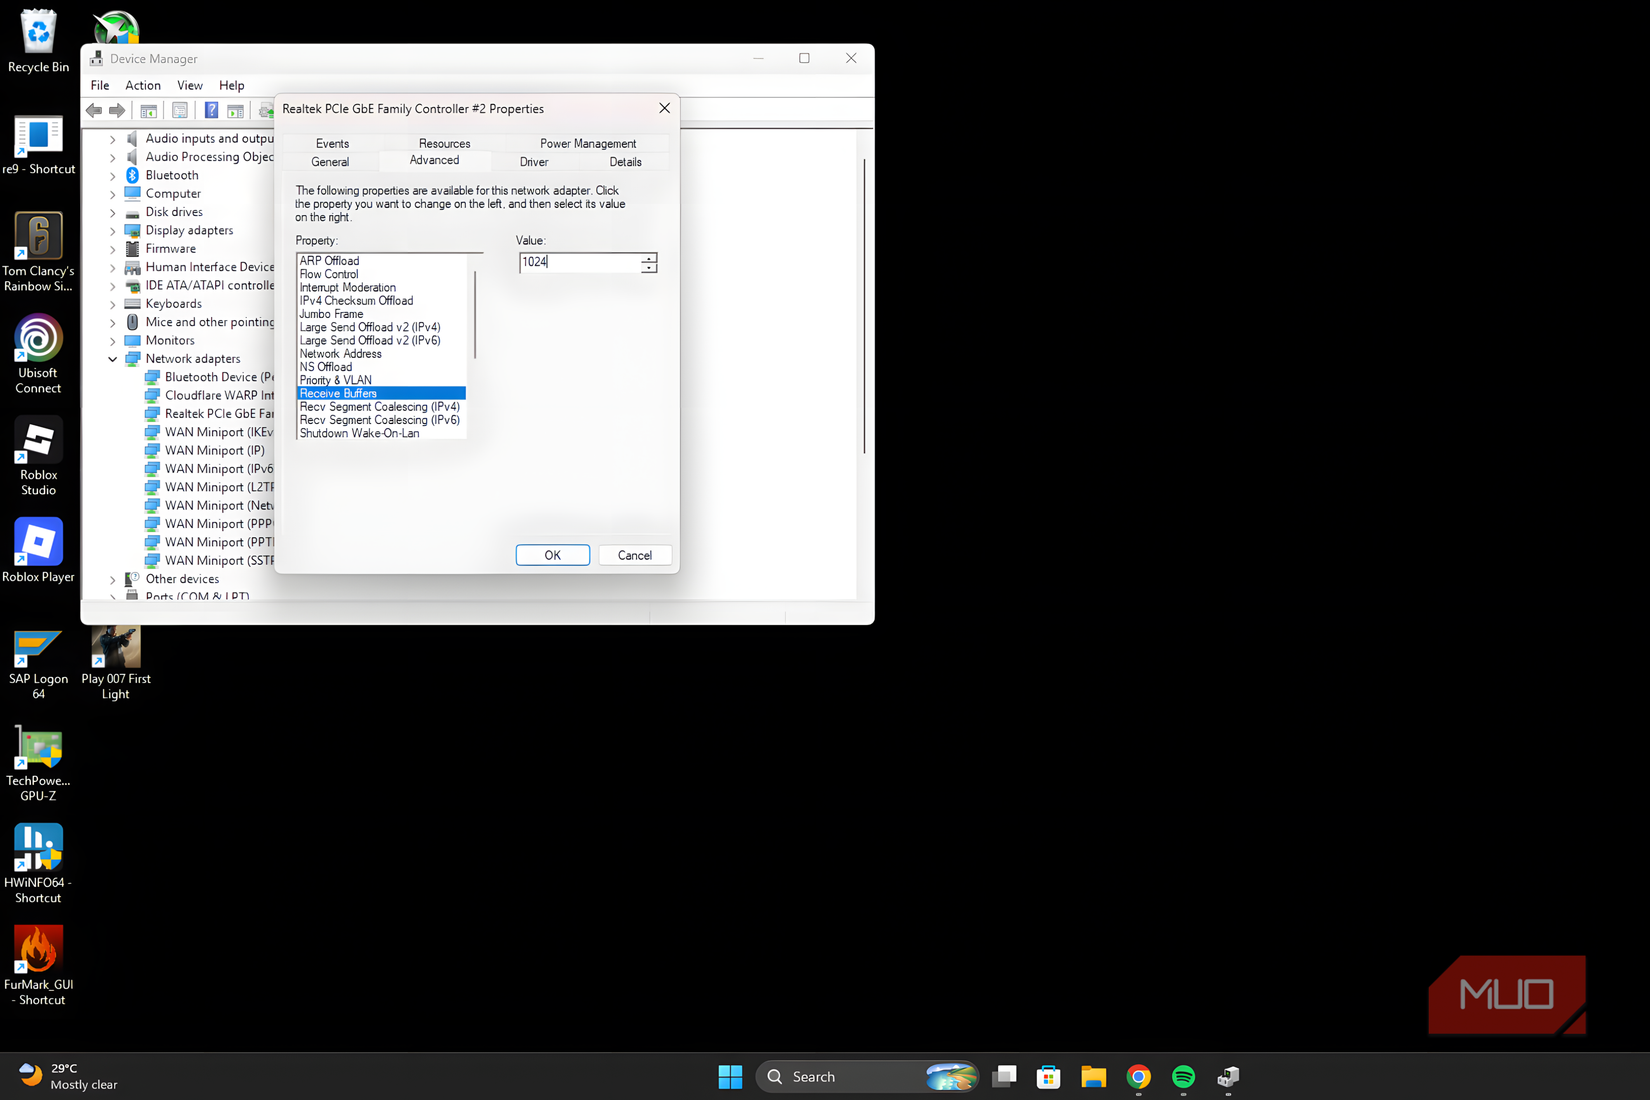This screenshot has width=1650, height=1100.
Task: Click the Help question mark toolbar icon
Action: (x=211, y=110)
